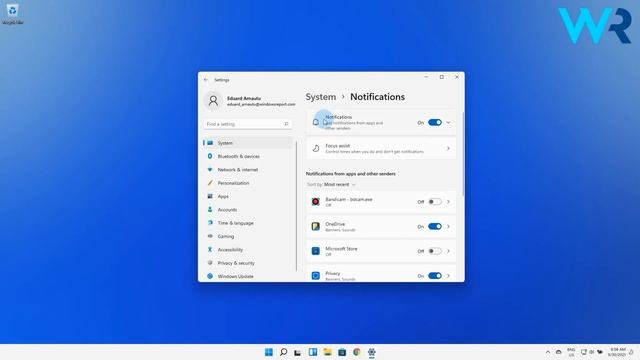The height and width of the screenshot is (360, 640).
Task: Click the Personalization brush icon
Action: click(210, 183)
